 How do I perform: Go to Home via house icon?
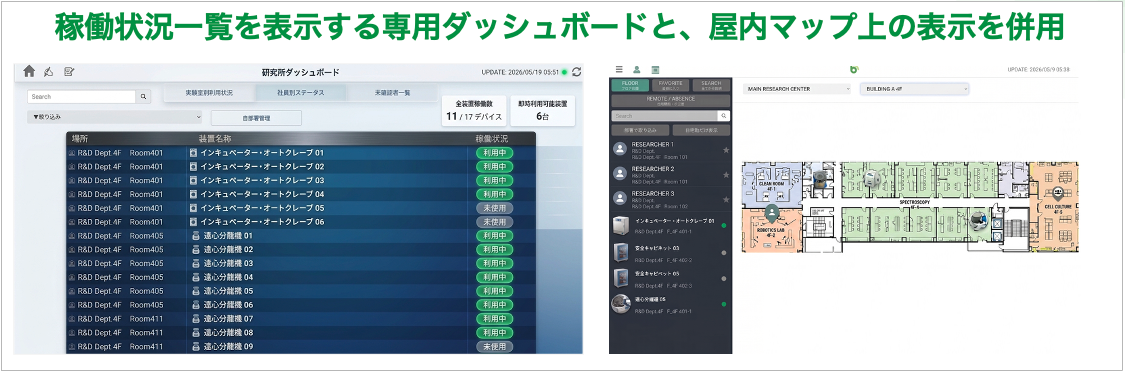(29, 71)
